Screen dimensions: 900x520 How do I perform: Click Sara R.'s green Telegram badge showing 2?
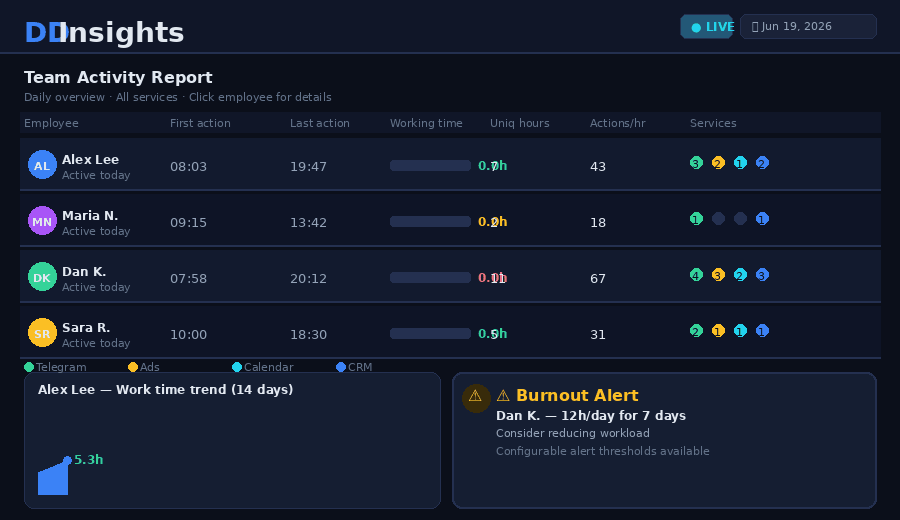[696, 331]
